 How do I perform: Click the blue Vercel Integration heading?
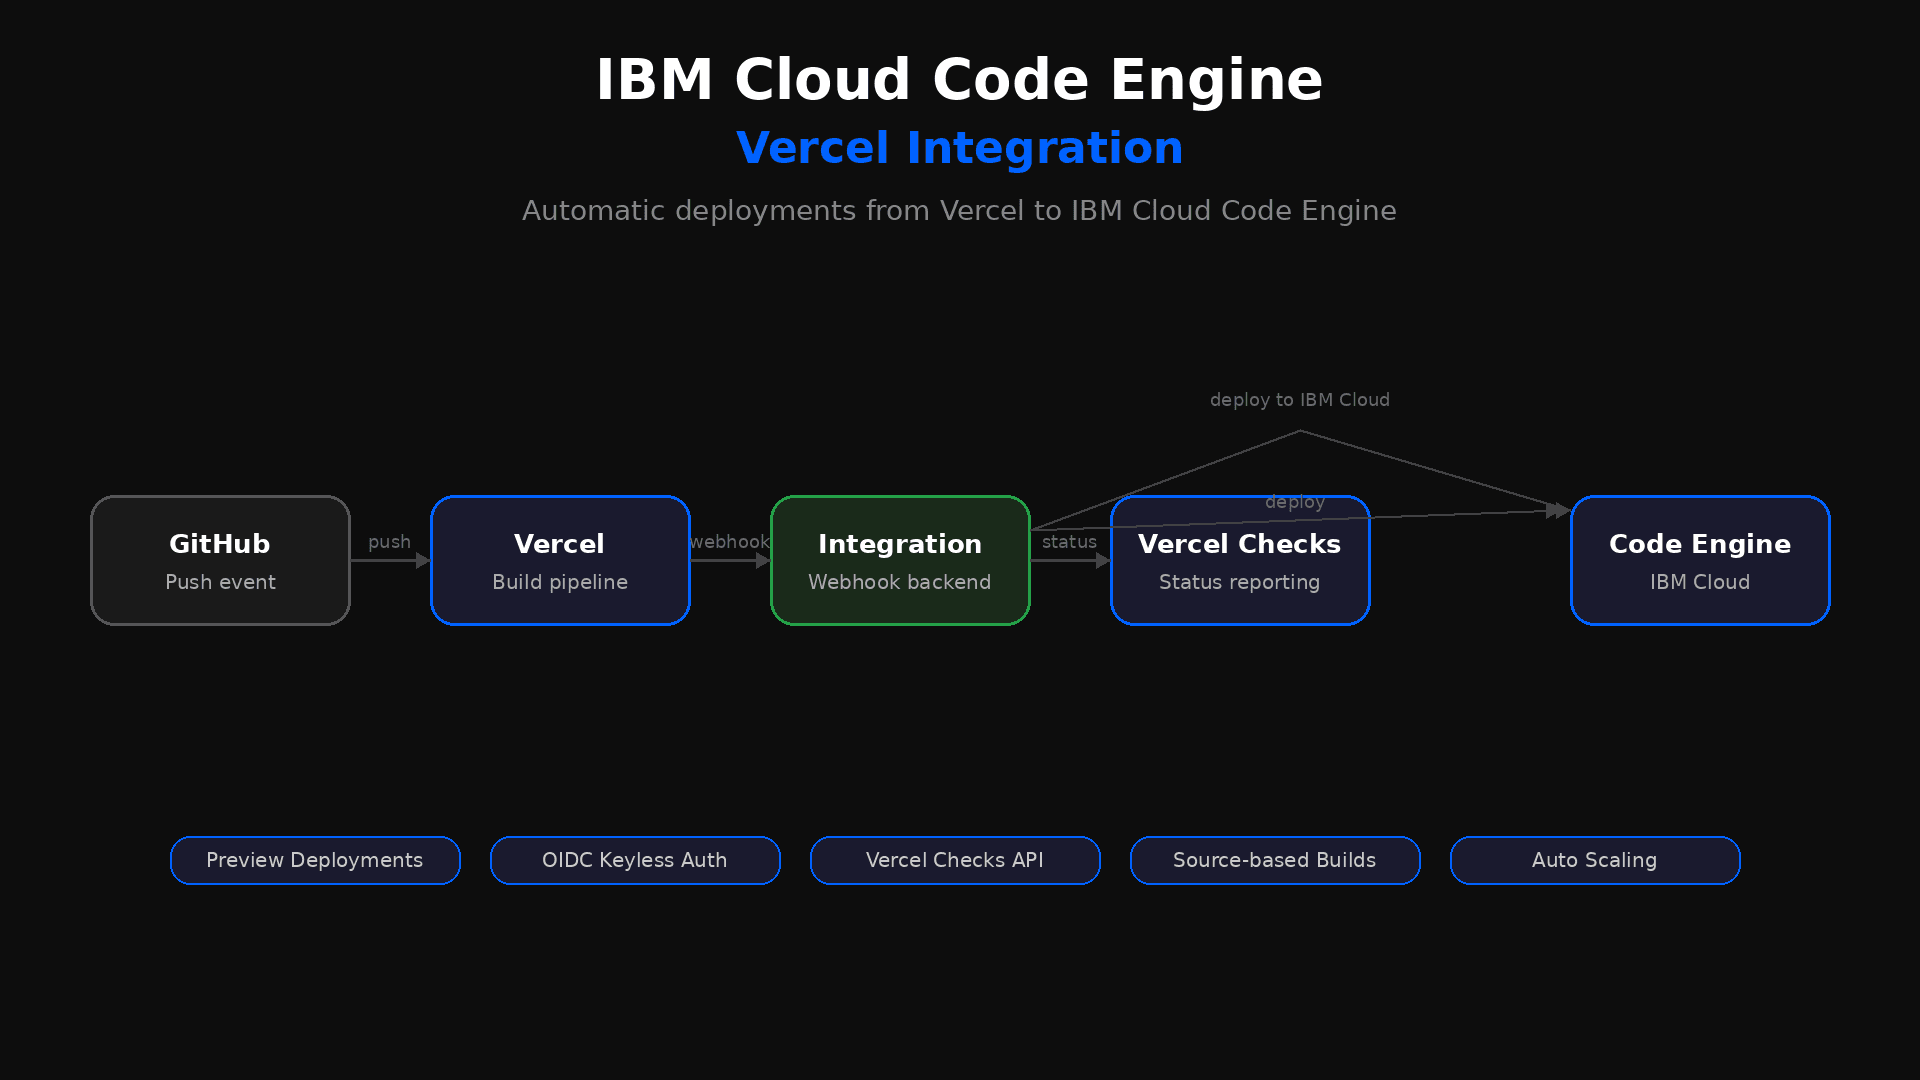point(959,148)
